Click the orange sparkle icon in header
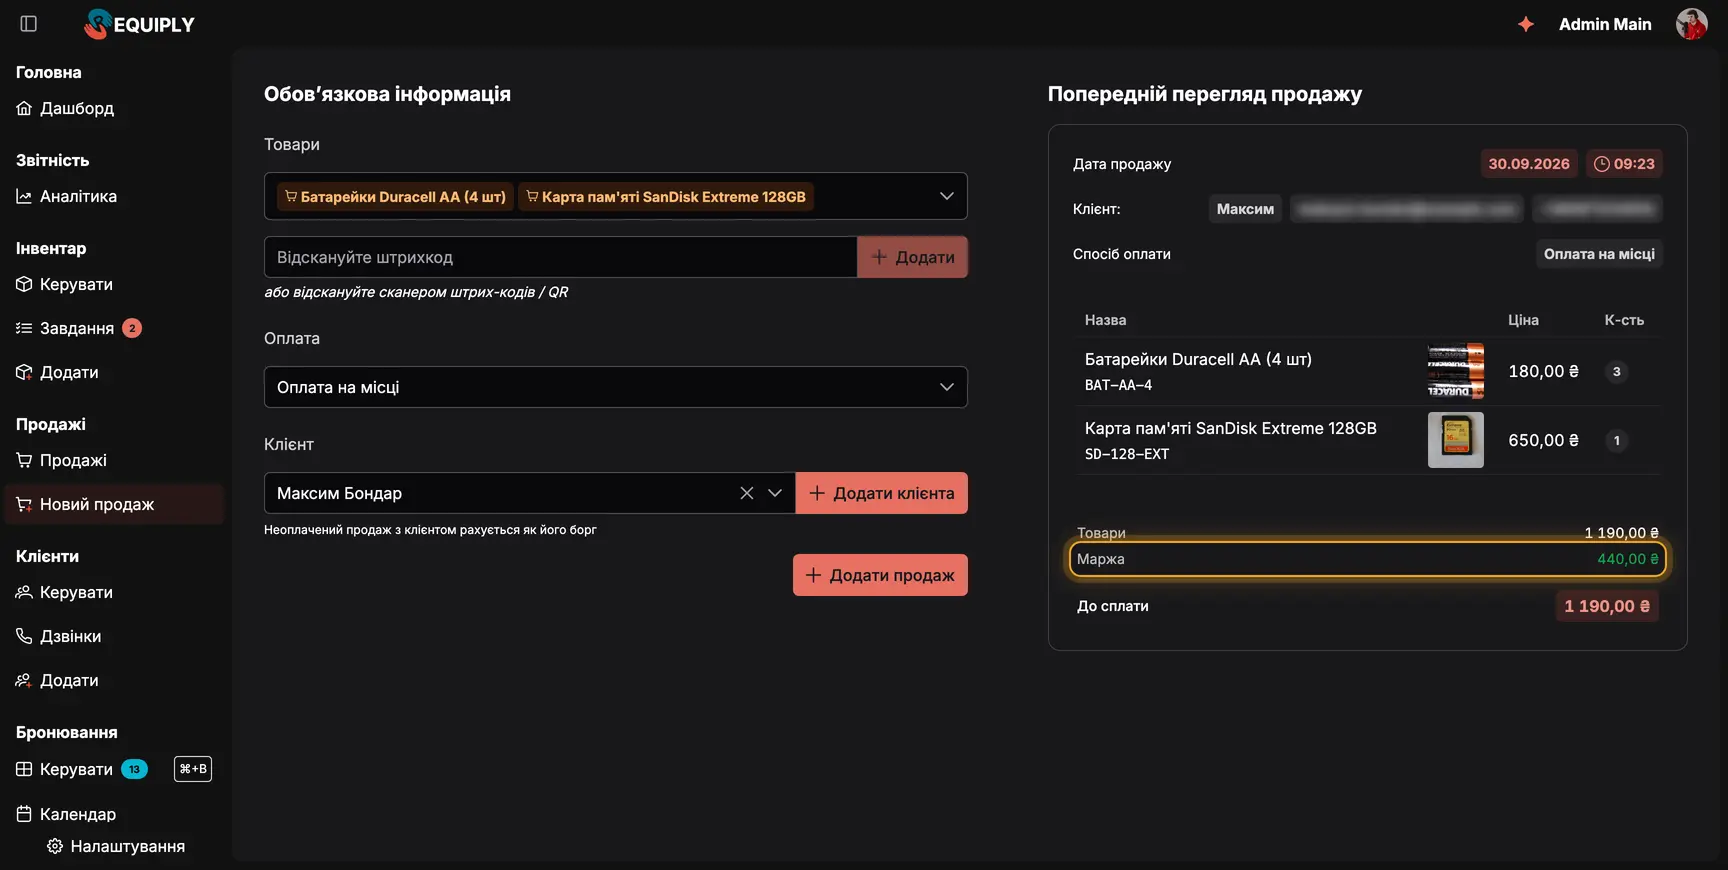The image size is (1728, 870). point(1526,24)
